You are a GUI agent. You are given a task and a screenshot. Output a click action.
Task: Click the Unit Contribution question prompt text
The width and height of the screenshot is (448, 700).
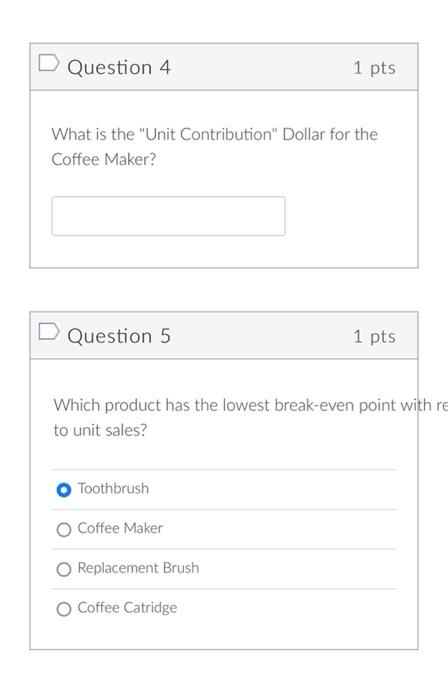tap(215, 146)
